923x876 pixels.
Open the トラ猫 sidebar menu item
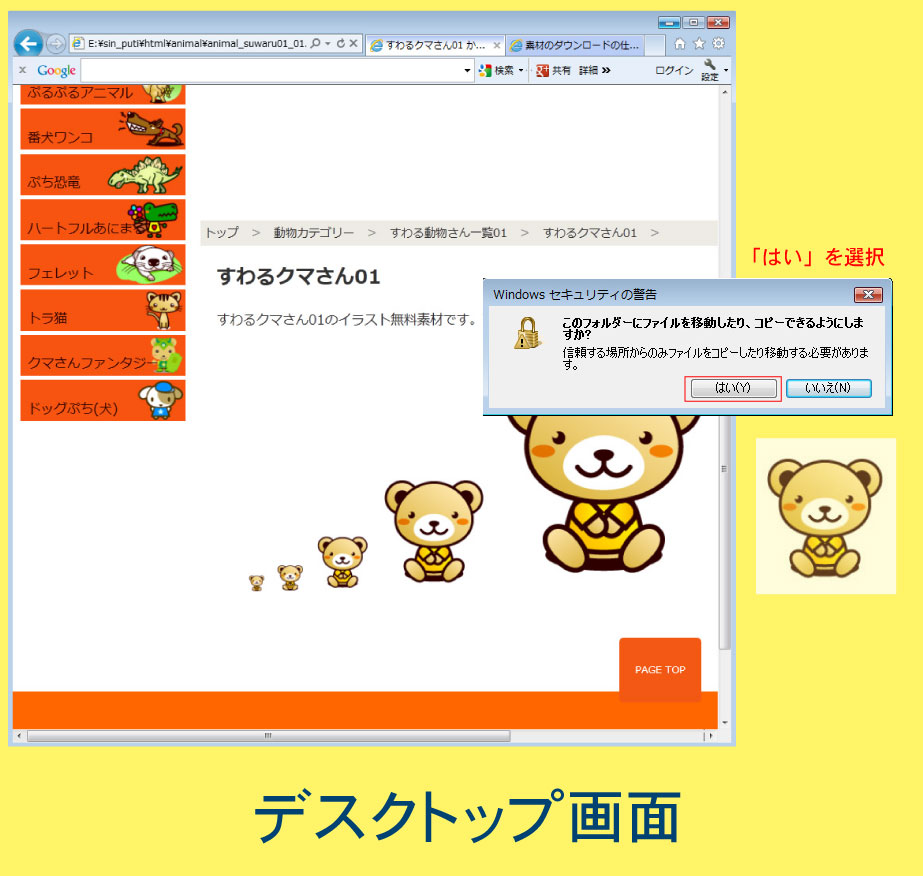tap(102, 311)
